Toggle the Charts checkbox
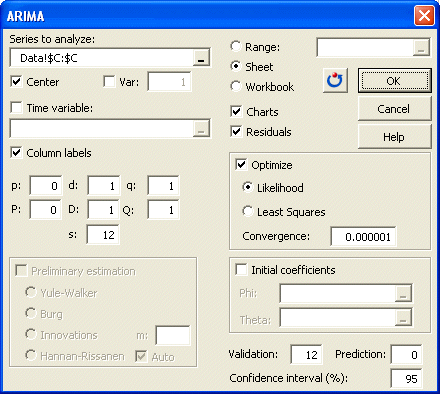 236,111
